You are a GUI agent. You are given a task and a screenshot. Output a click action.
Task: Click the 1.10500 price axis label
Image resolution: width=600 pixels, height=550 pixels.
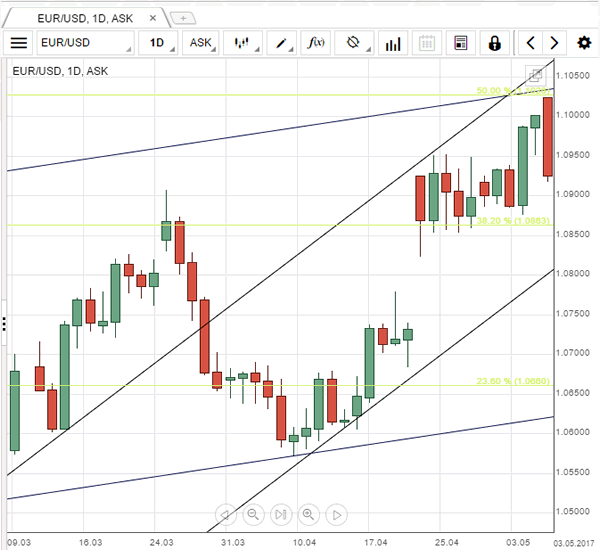coord(573,76)
